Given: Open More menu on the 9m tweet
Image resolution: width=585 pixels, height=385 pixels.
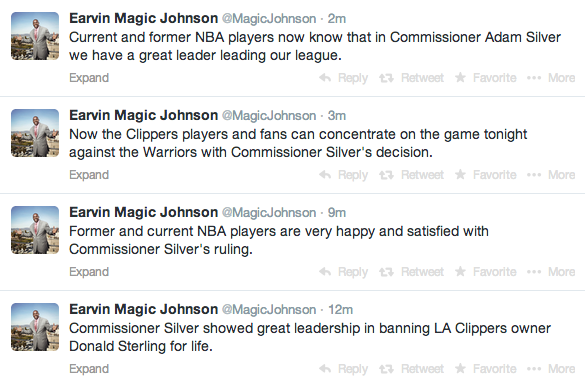Looking at the screenshot, I should [x=551, y=272].
